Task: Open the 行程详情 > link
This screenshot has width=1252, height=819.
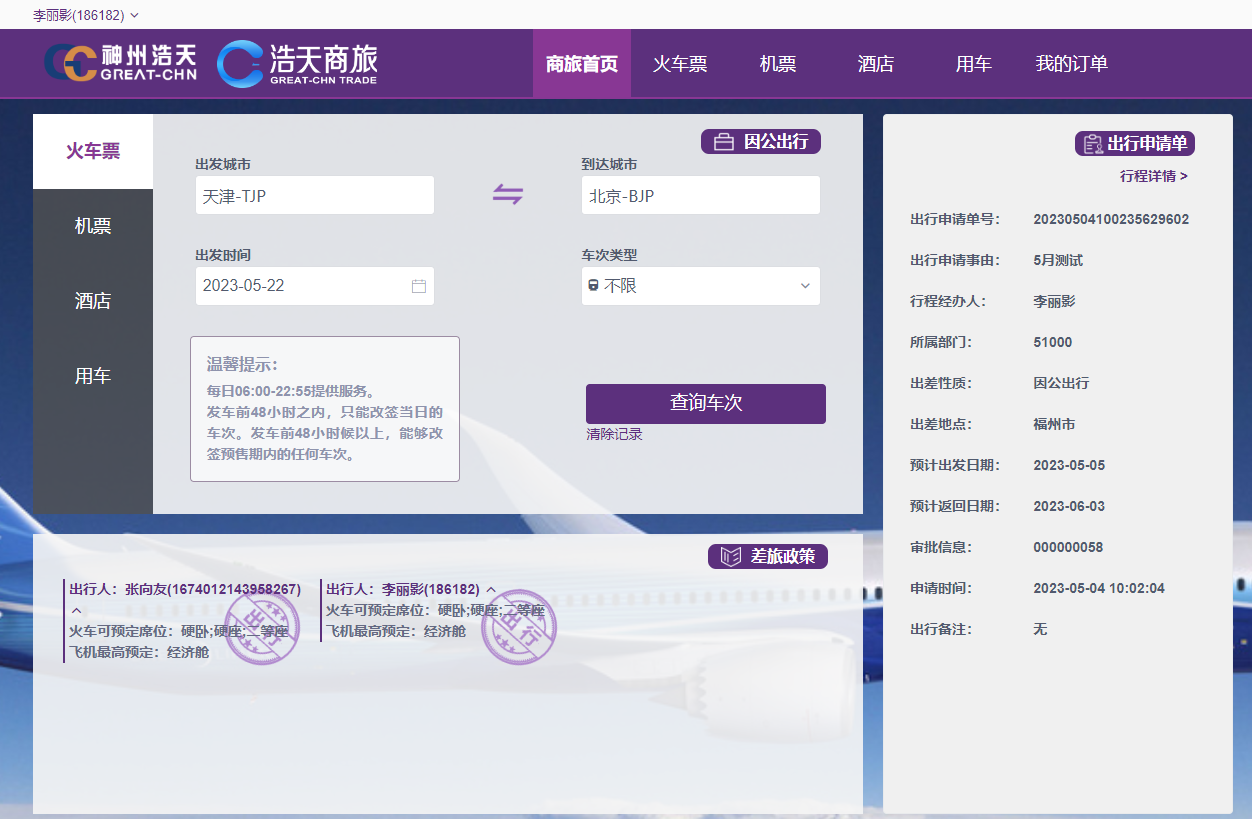Action: (x=1153, y=176)
